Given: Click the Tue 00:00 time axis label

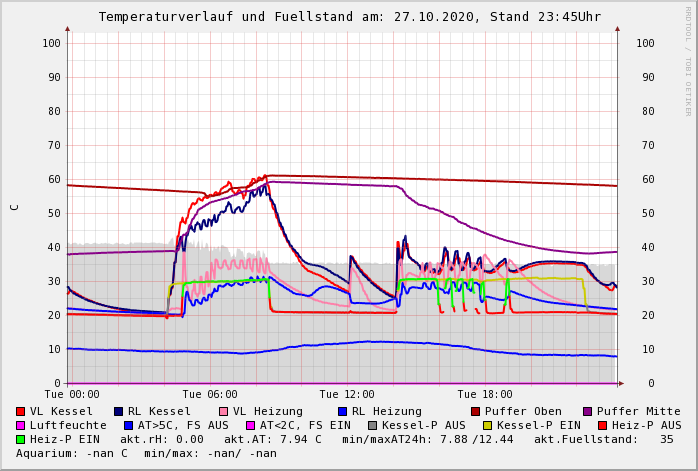Looking at the screenshot, I should 72,395.
